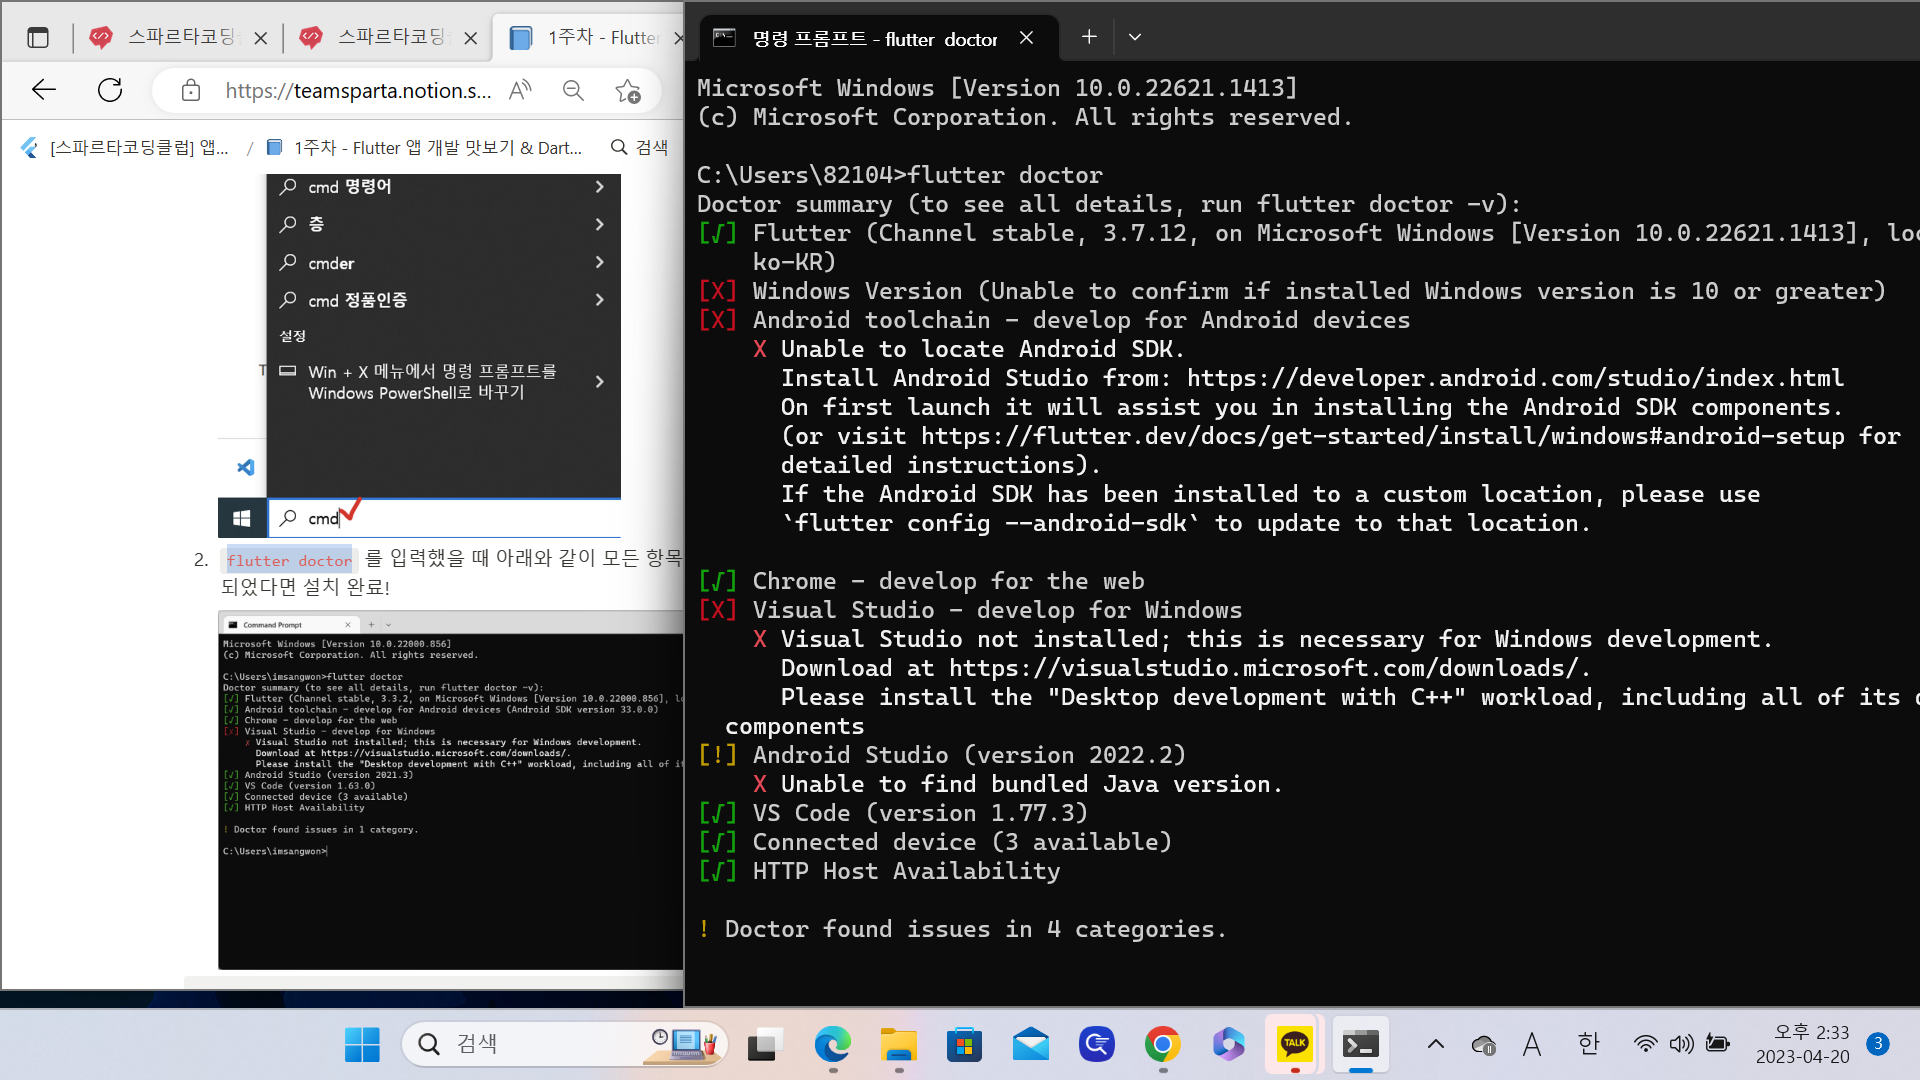Viewport: 1920px width, 1080px height.
Task: Click 'Microsoft Windows [Version 10.0.22621.1413]' header line
Action: 997,88
